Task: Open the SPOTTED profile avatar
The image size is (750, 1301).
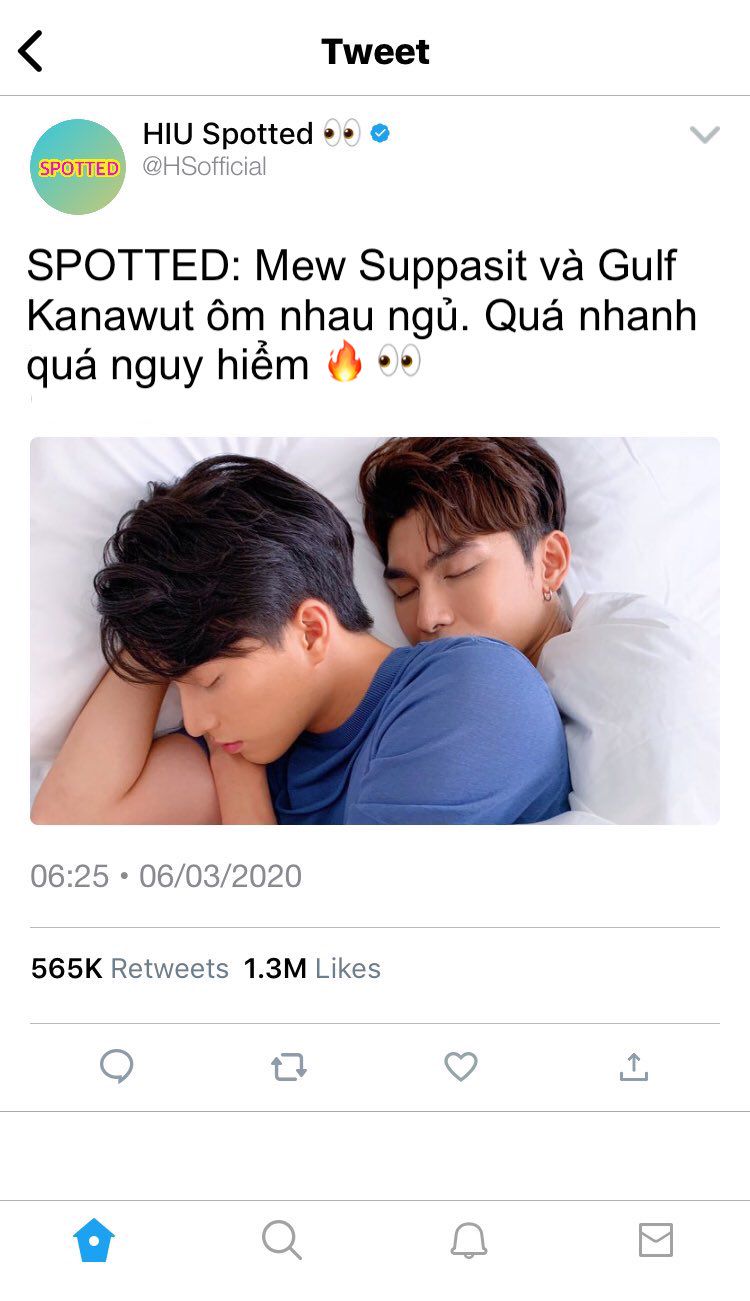Action: 78,167
